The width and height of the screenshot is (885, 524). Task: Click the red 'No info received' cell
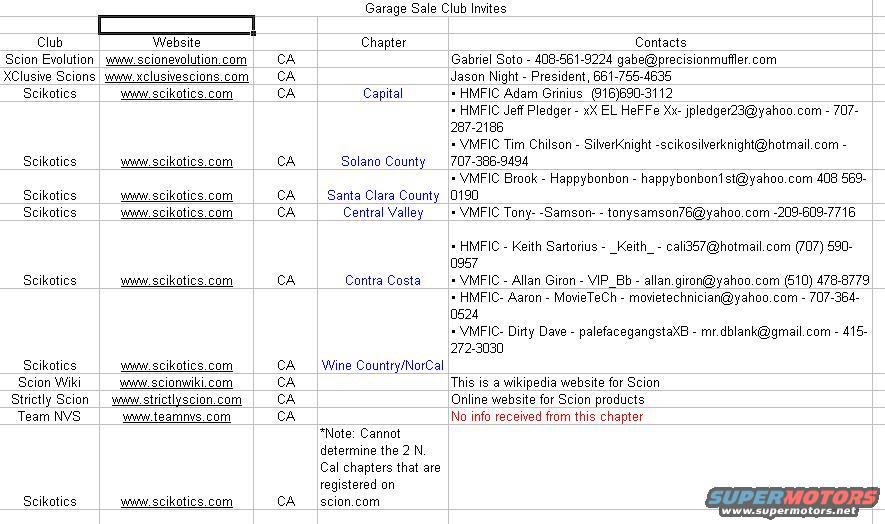[547, 417]
